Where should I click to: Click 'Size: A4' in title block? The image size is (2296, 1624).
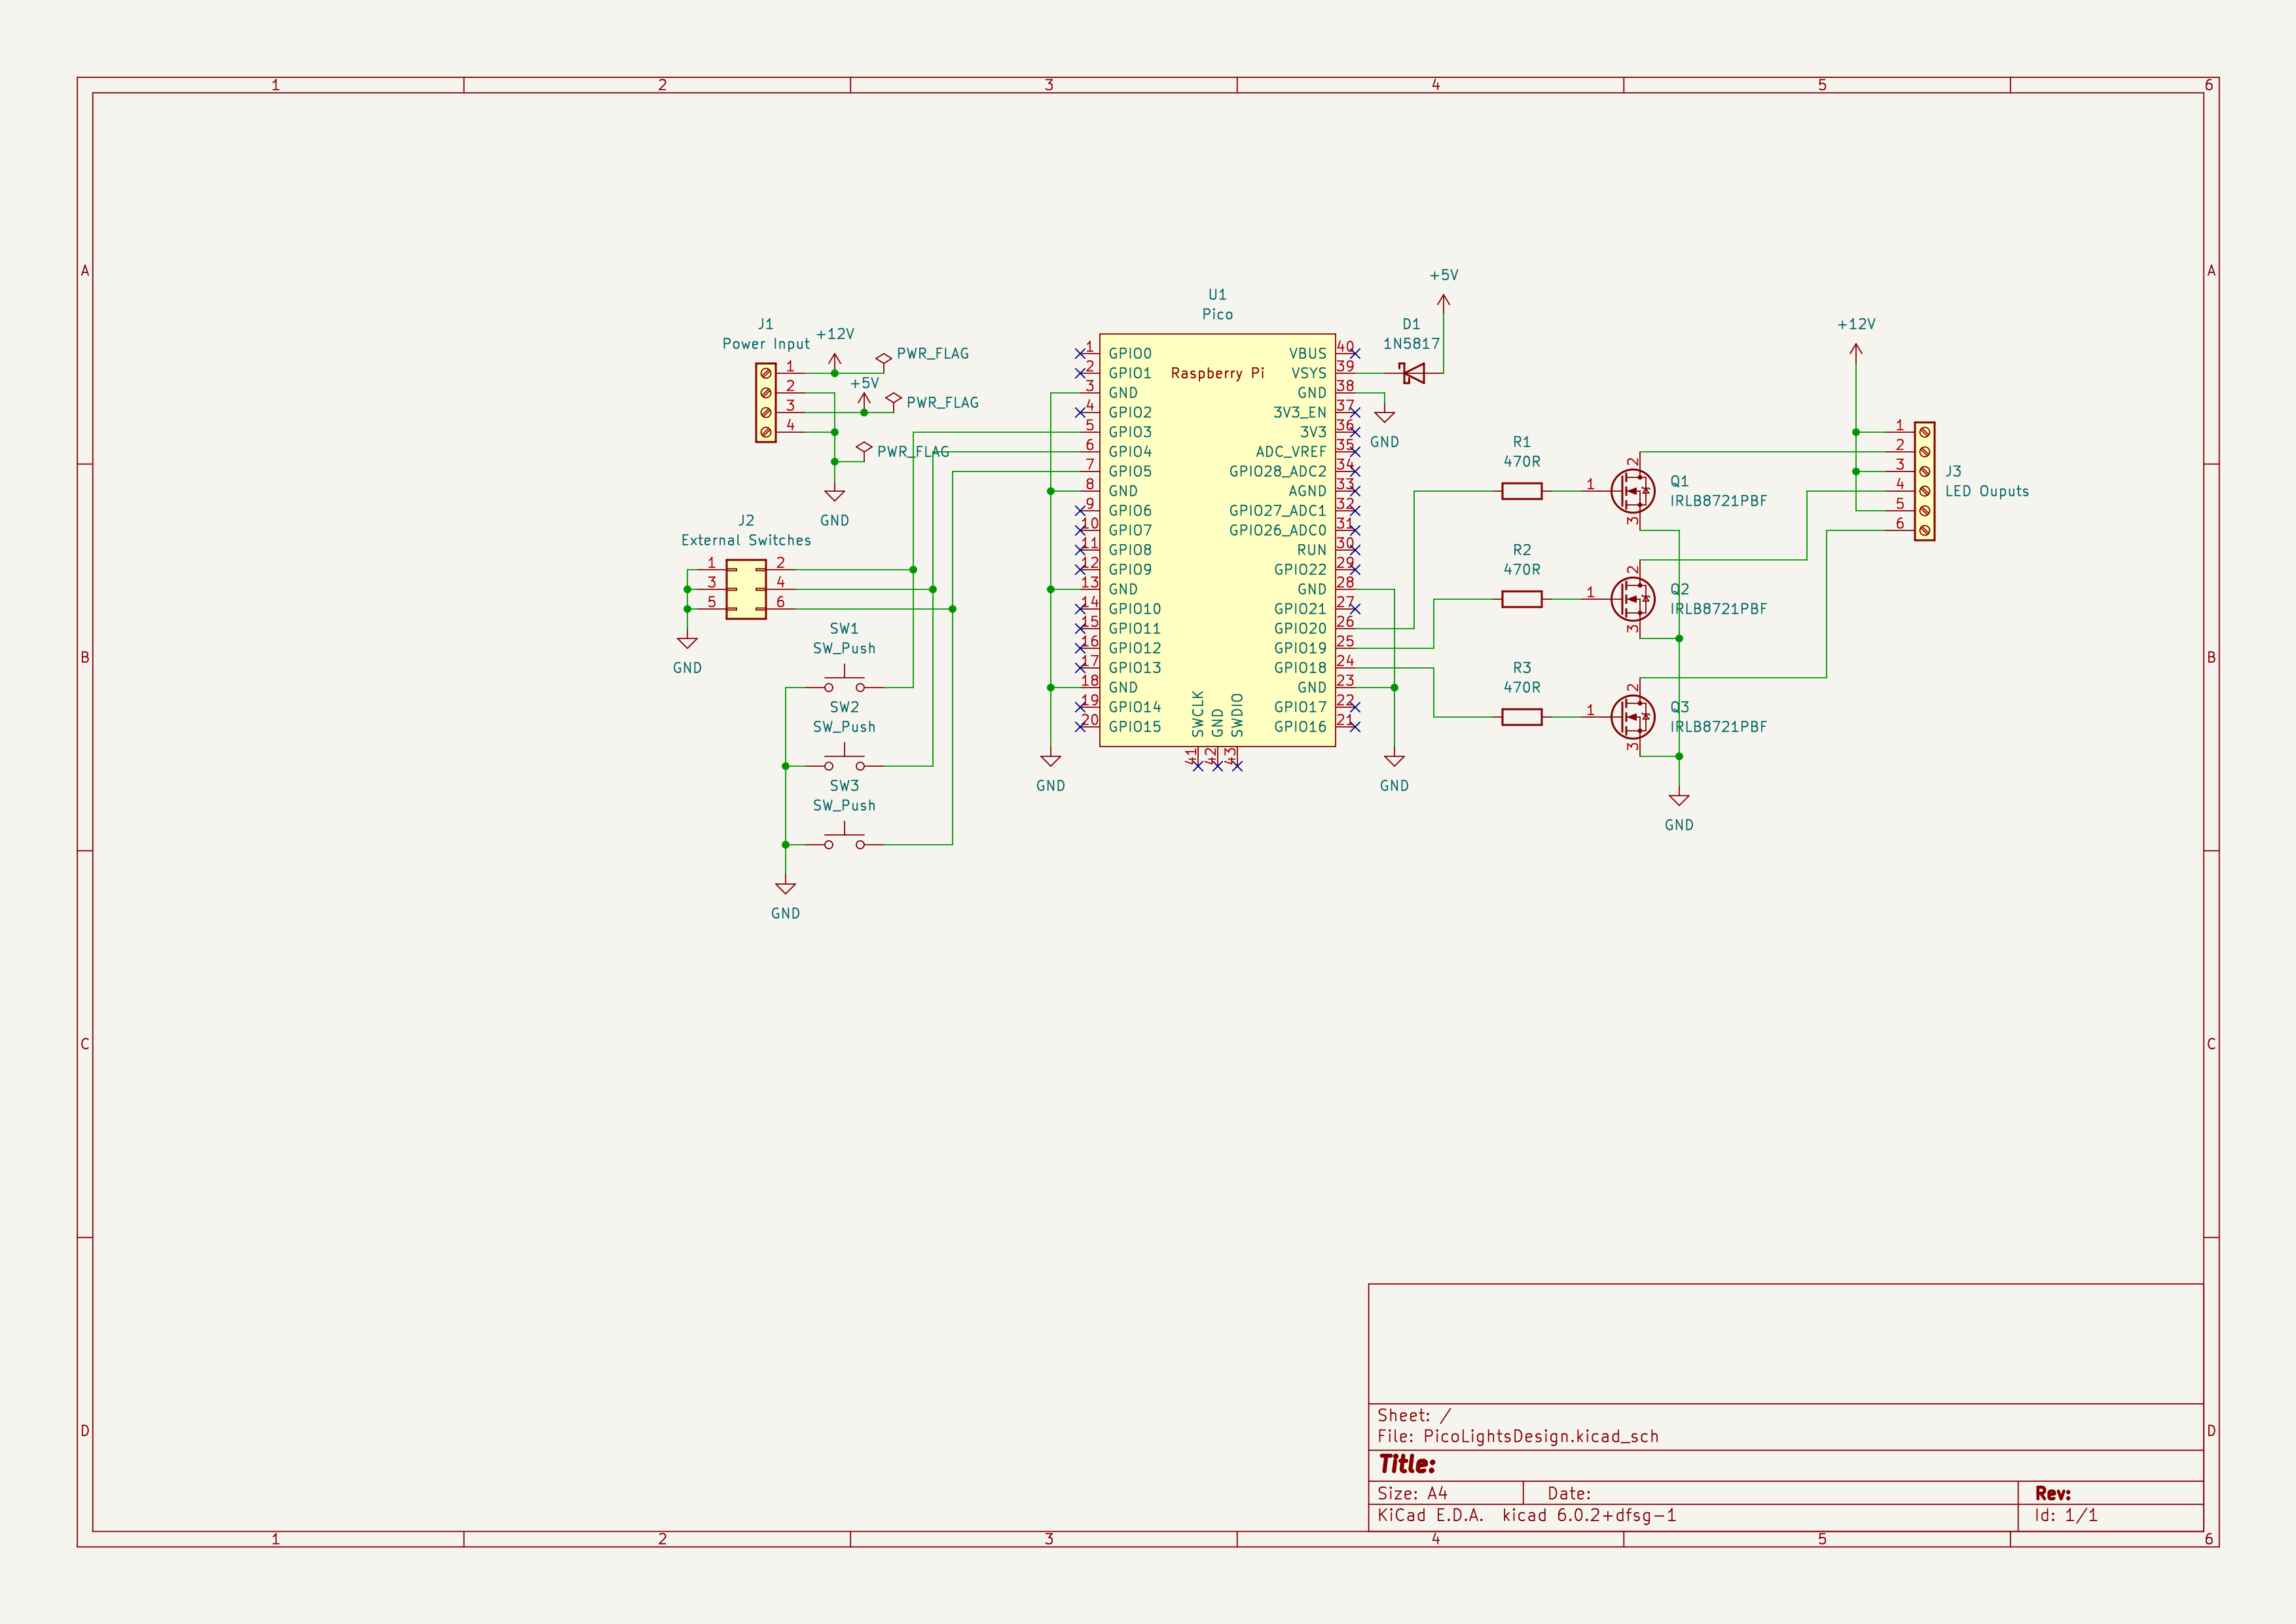[x=1412, y=1493]
